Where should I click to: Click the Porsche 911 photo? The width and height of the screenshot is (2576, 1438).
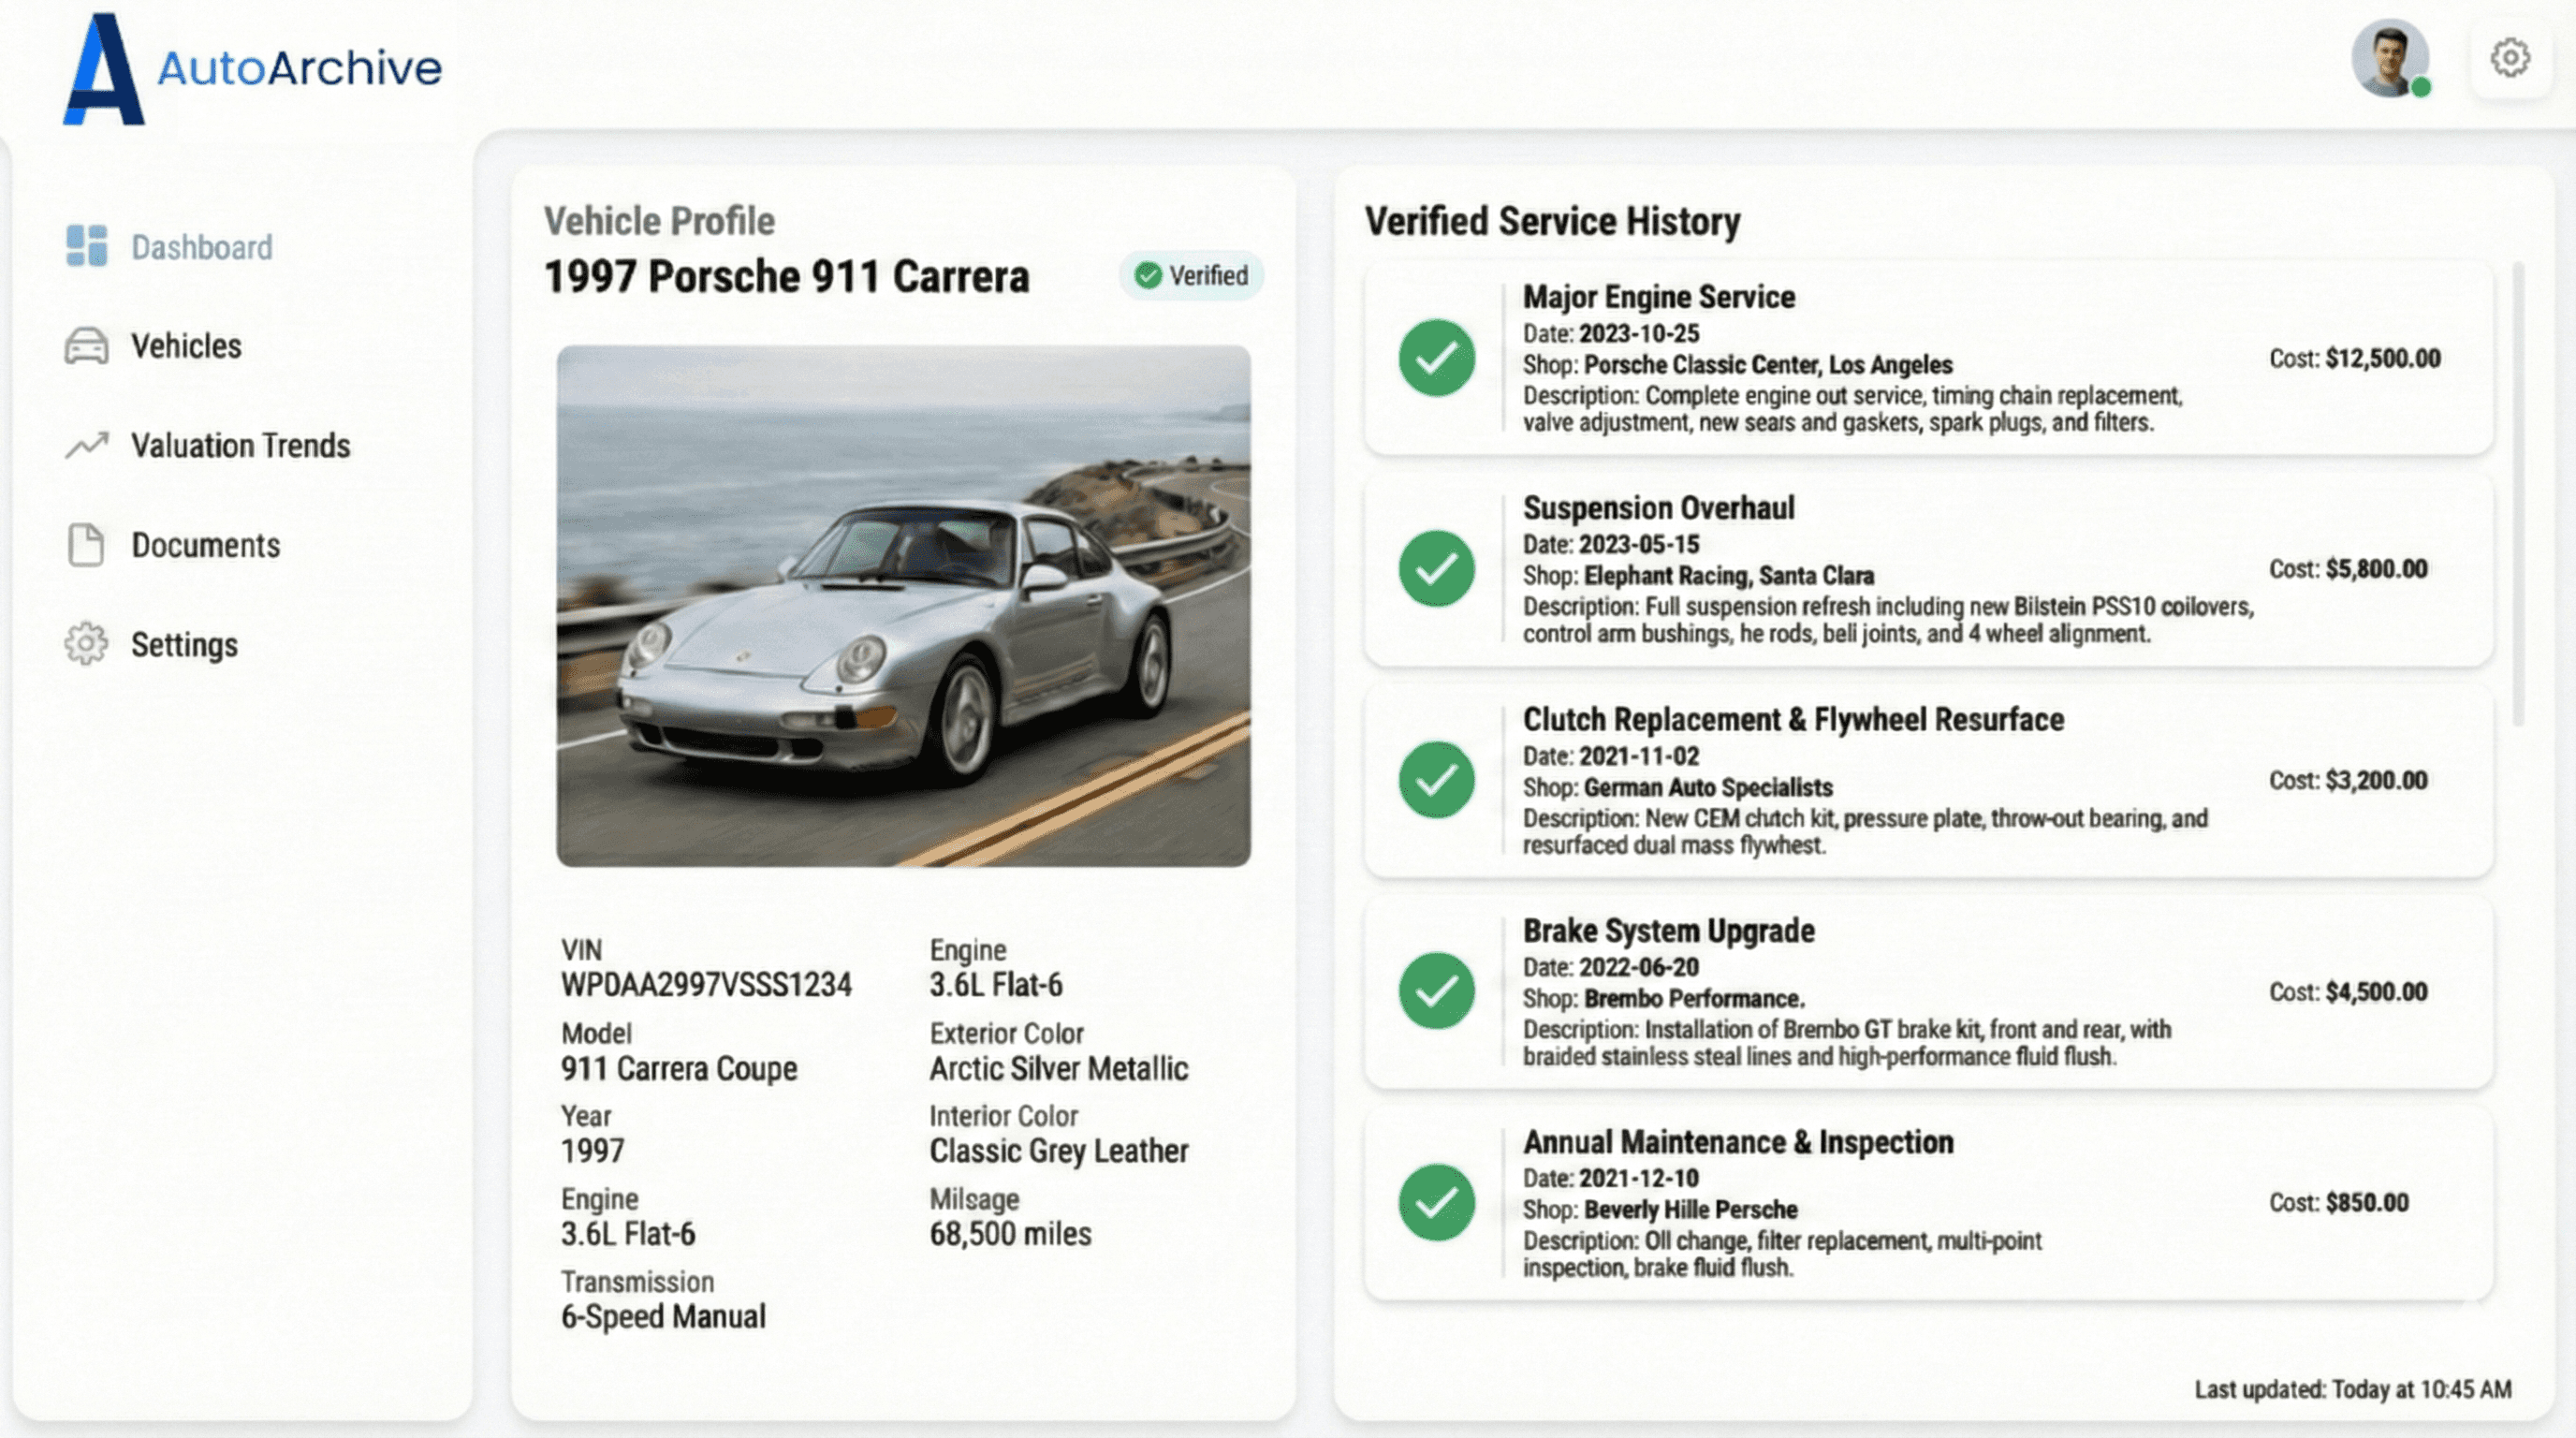pos(903,606)
